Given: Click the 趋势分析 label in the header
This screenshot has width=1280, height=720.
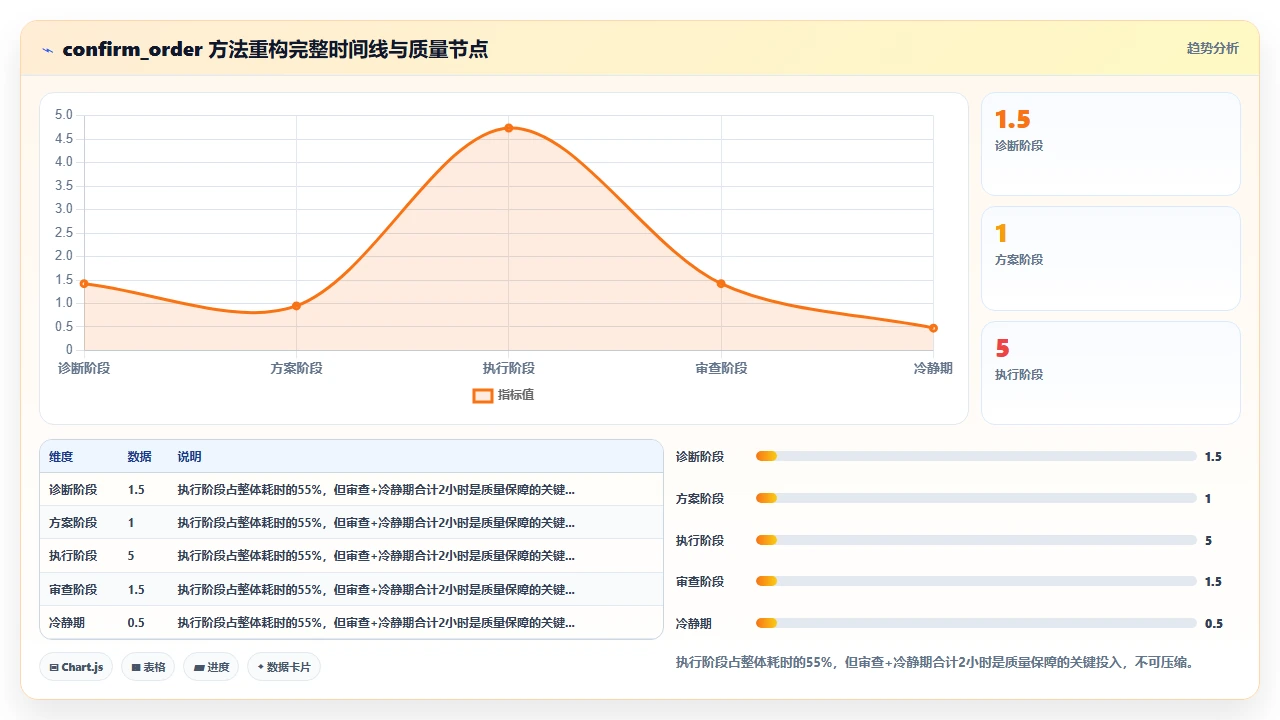Looking at the screenshot, I should 1212,48.
